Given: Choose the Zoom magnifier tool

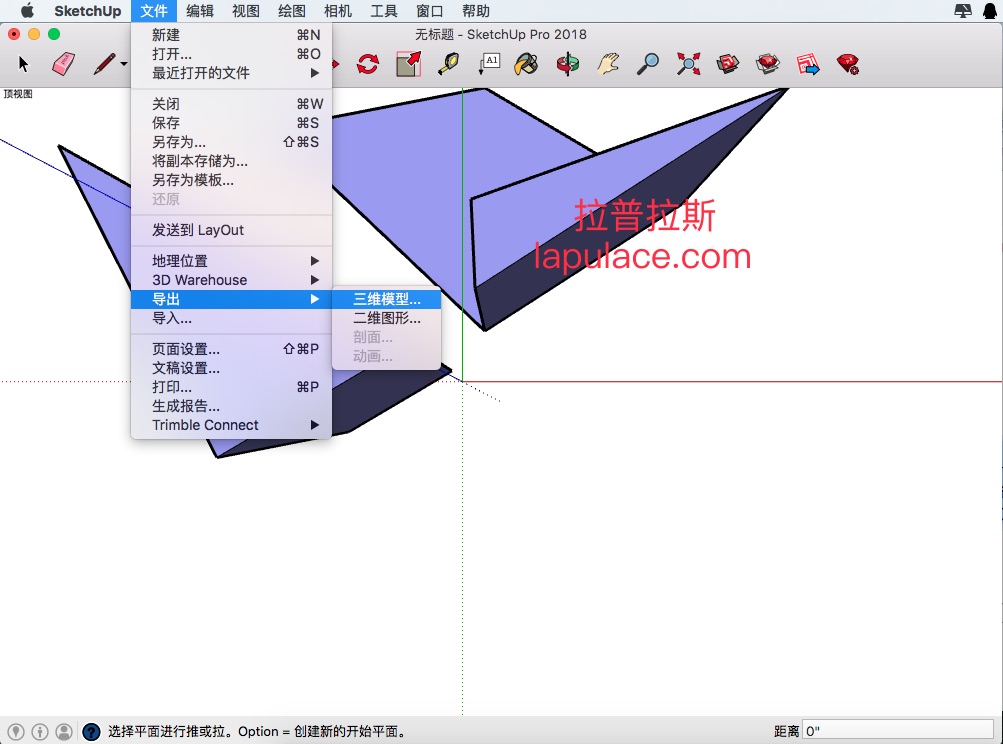Looking at the screenshot, I should tap(647, 64).
